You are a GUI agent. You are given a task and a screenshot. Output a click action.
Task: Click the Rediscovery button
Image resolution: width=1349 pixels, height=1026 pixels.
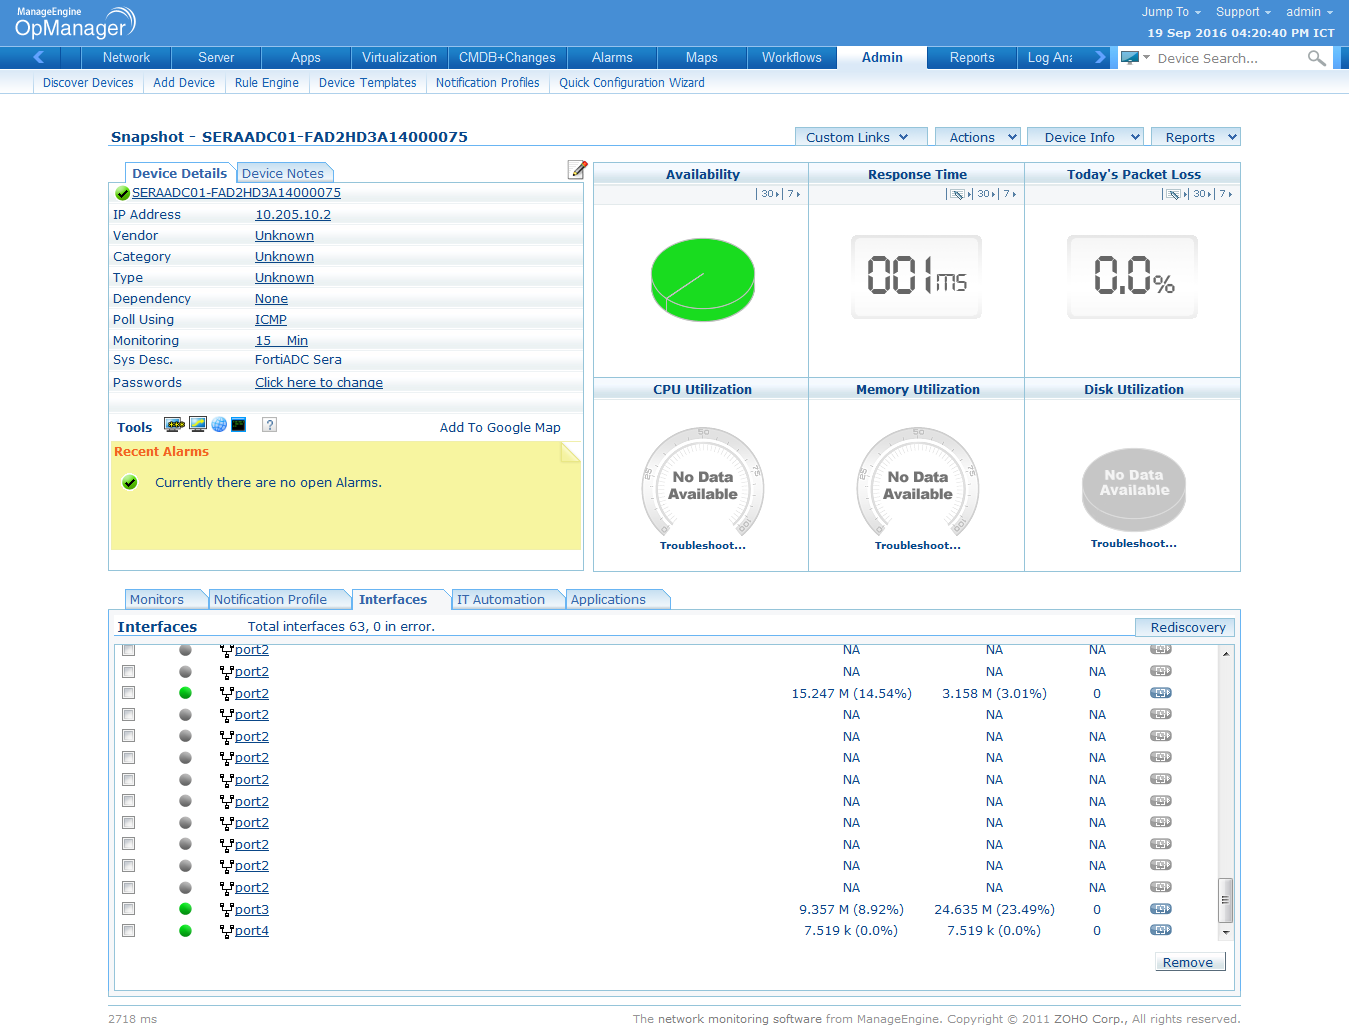tap(1187, 627)
